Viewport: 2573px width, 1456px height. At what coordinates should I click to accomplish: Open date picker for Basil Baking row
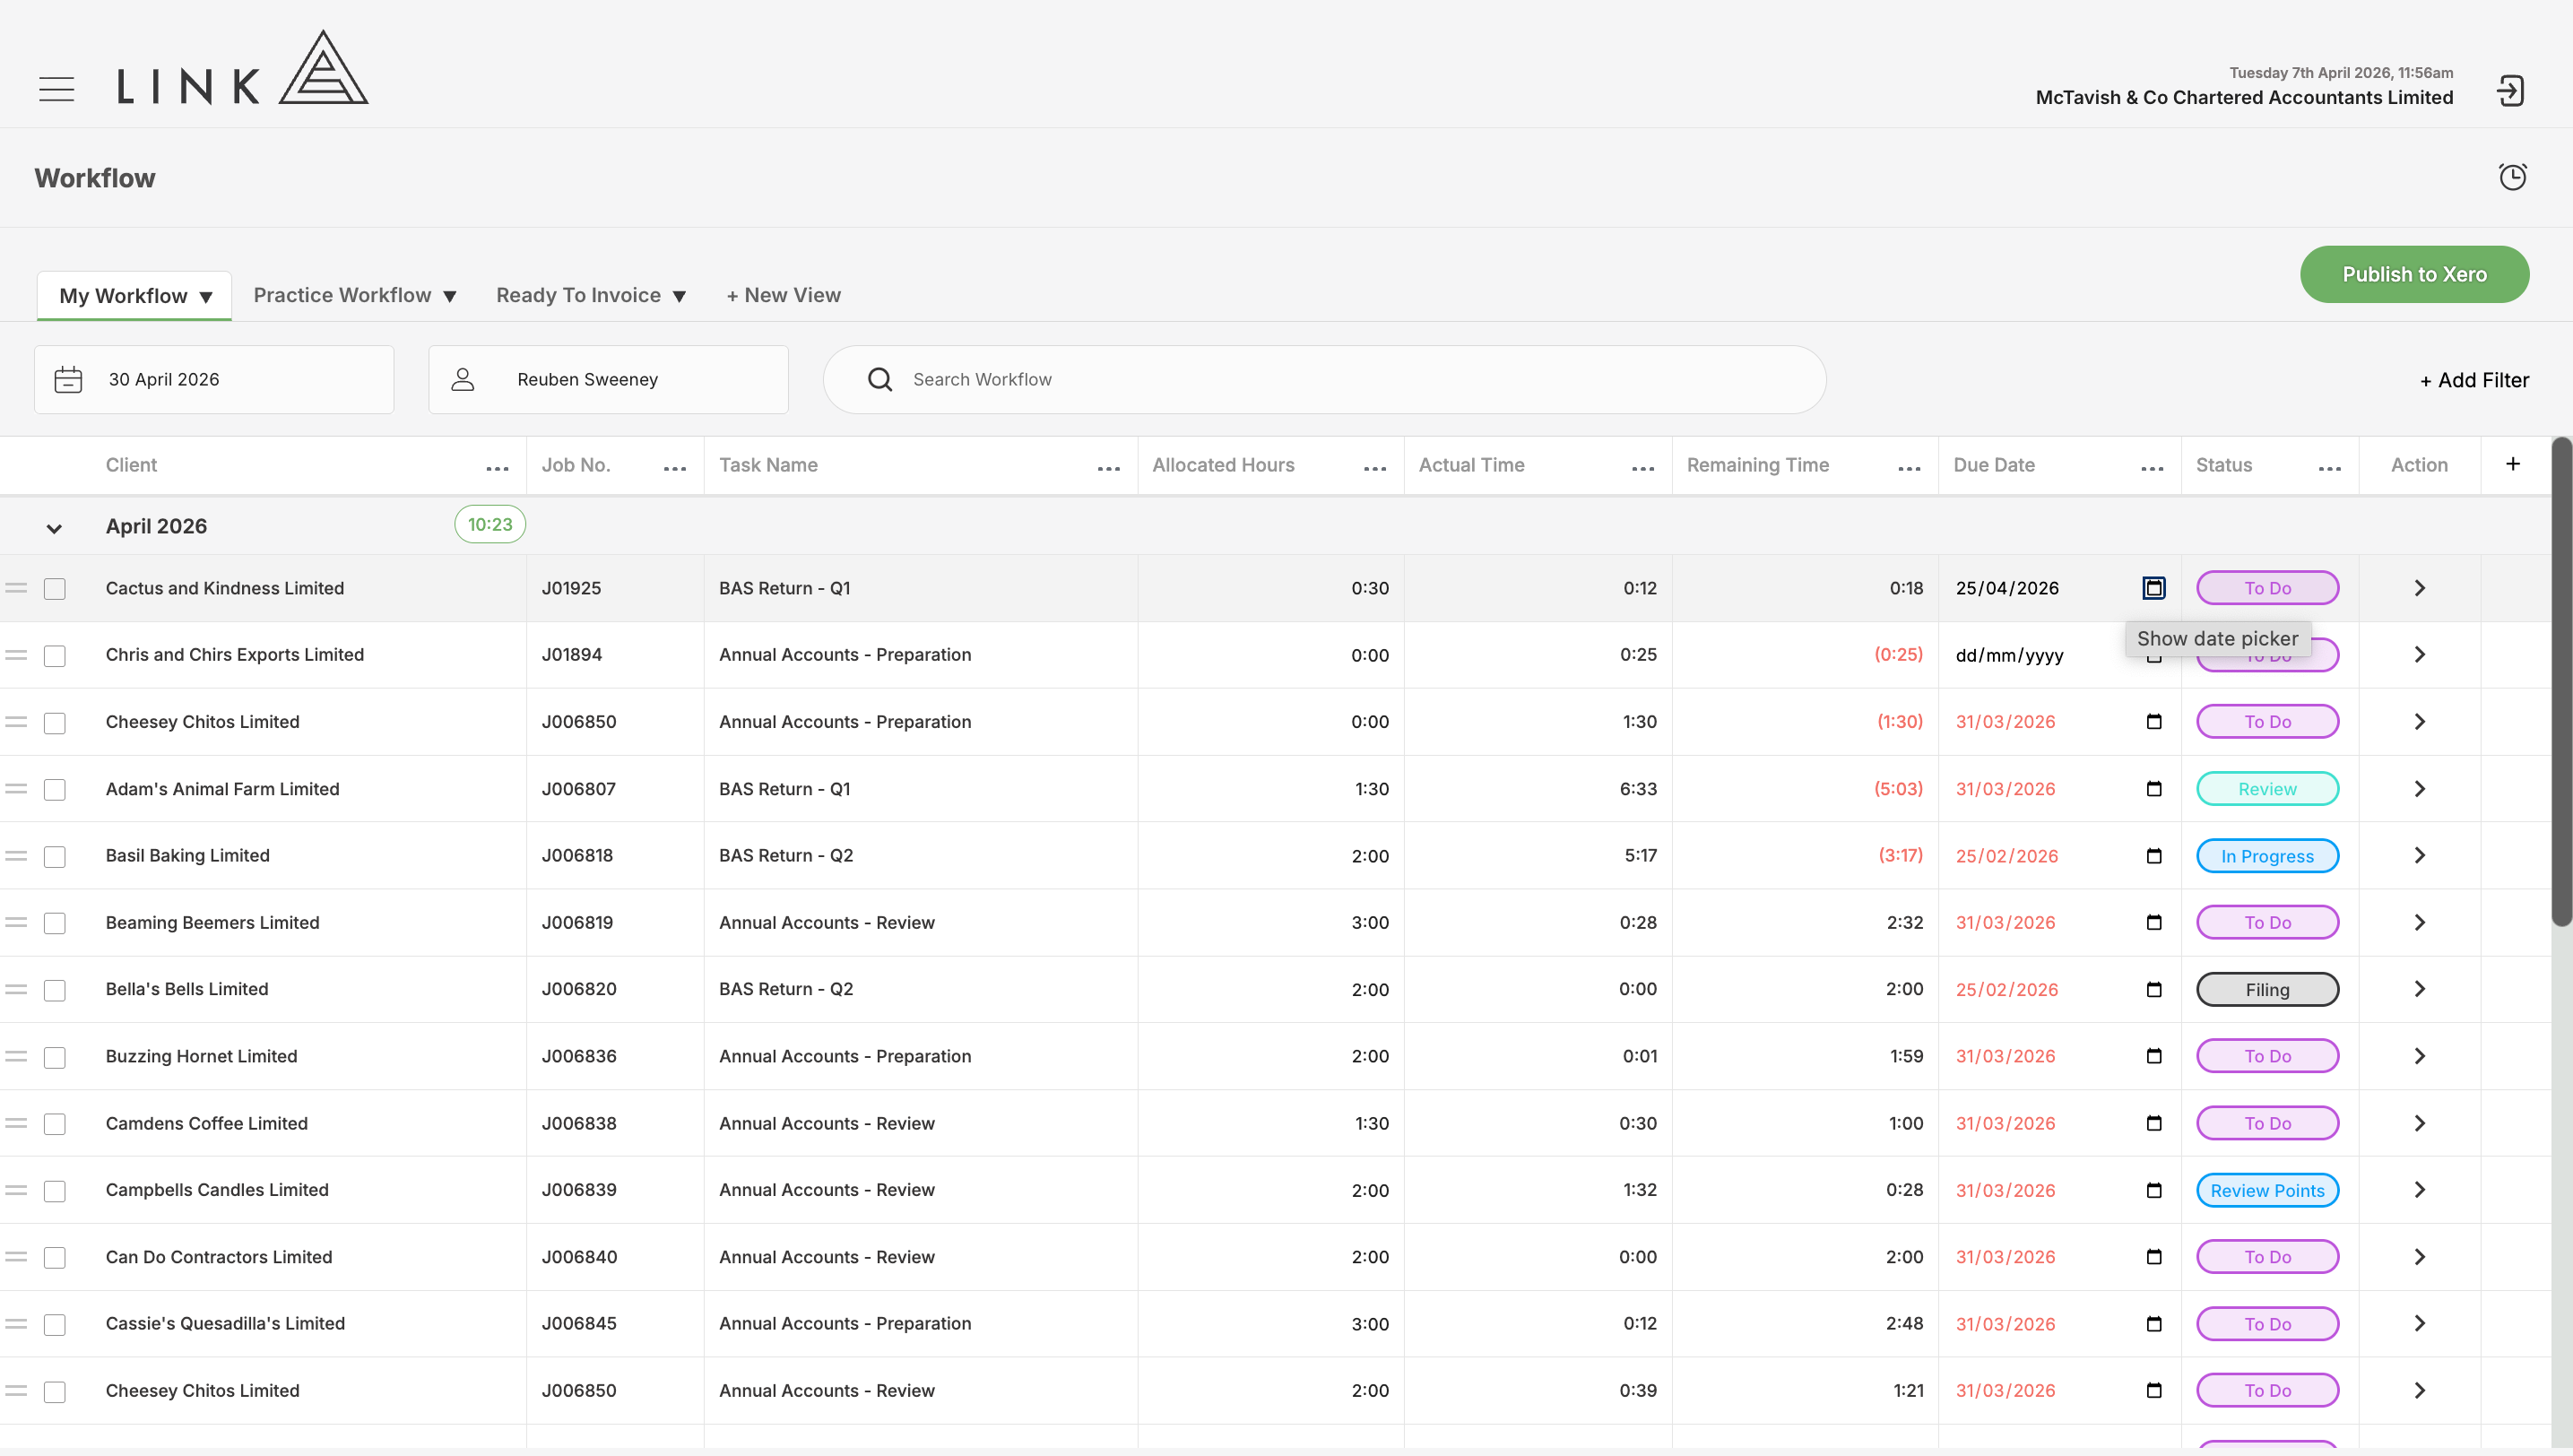point(2154,856)
